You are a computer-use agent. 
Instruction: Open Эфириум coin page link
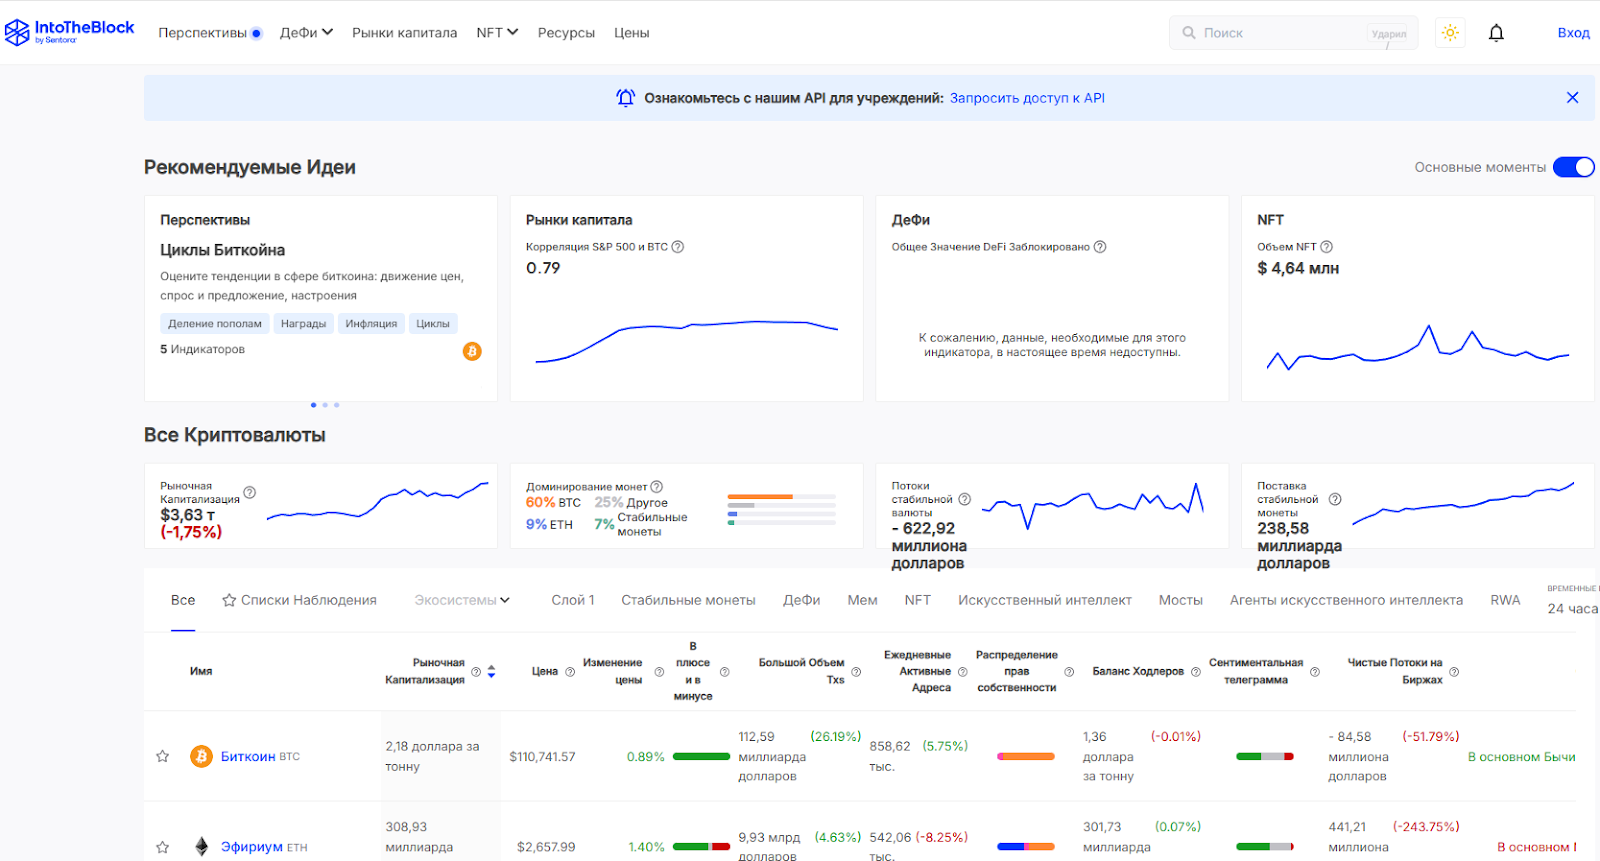tap(252, 847)
